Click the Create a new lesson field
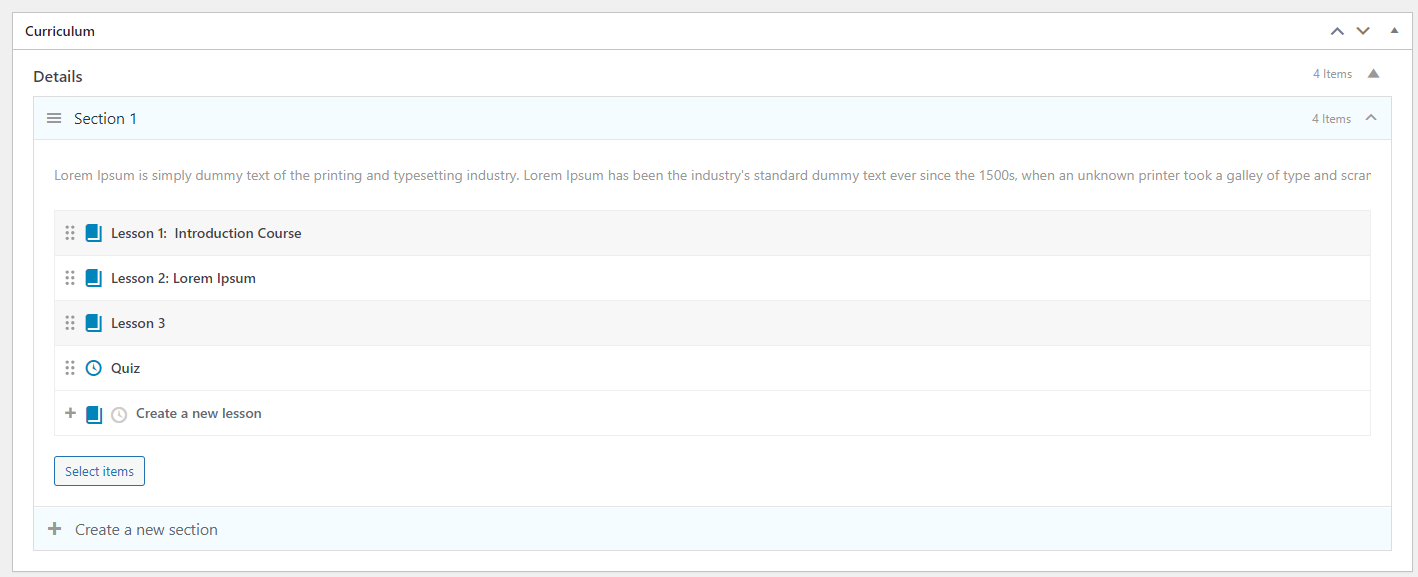1418x577 pixels. [750, 413]
